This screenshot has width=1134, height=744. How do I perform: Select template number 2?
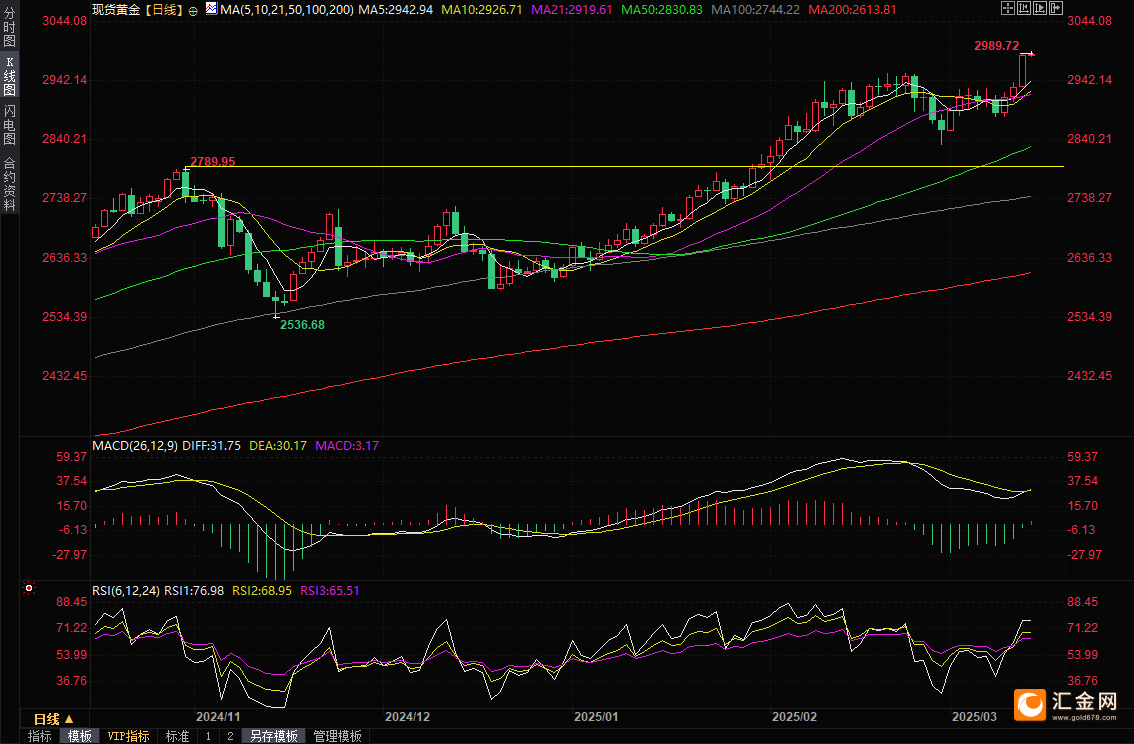click(x=230, y=736)
